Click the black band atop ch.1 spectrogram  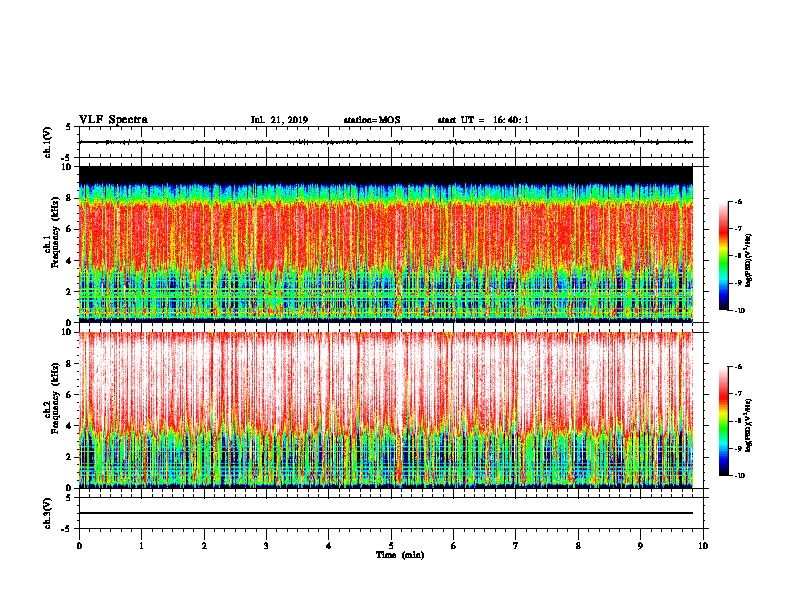(x=386, y=175)
